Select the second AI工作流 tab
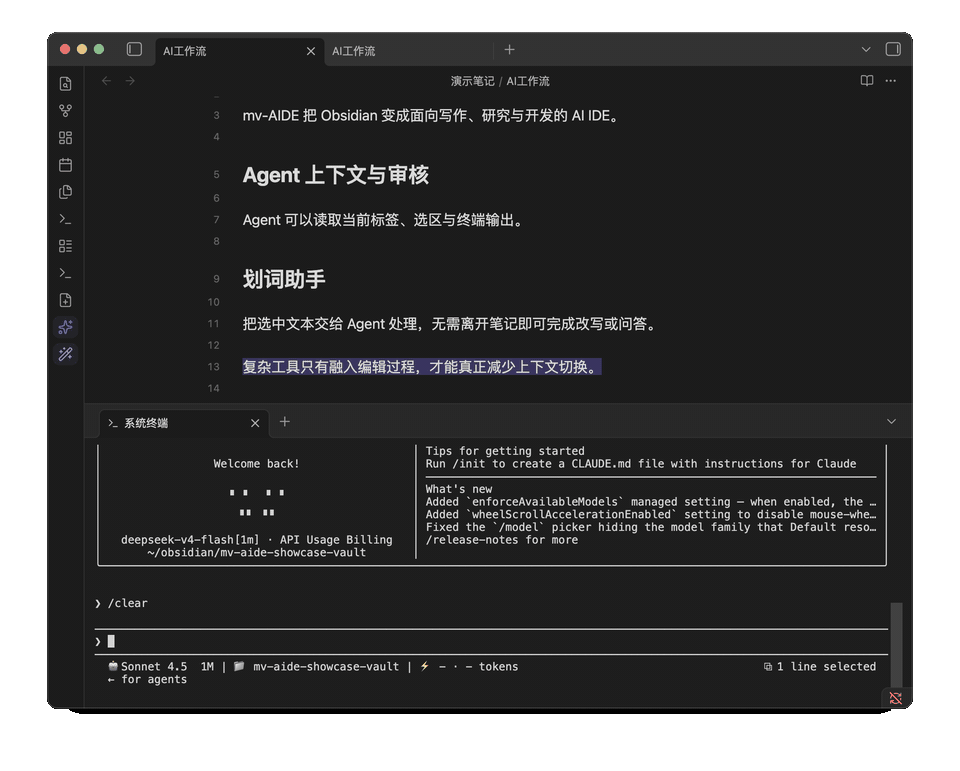 pos(408,51)
